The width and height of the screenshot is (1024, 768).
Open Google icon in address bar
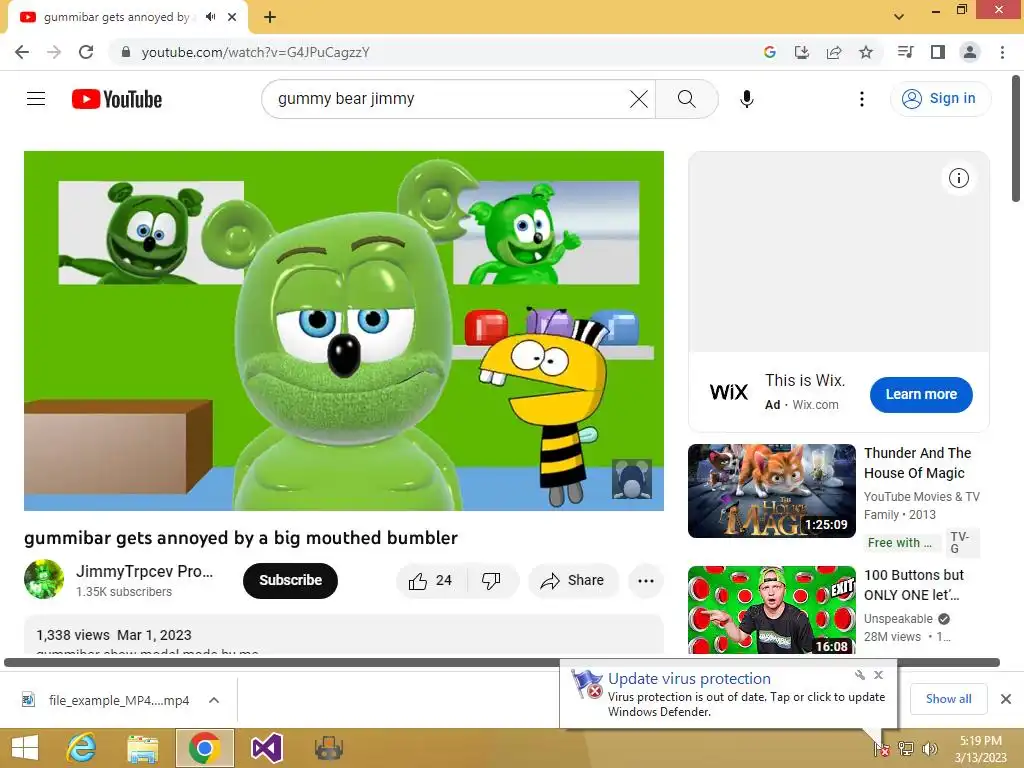coord(769,52)
